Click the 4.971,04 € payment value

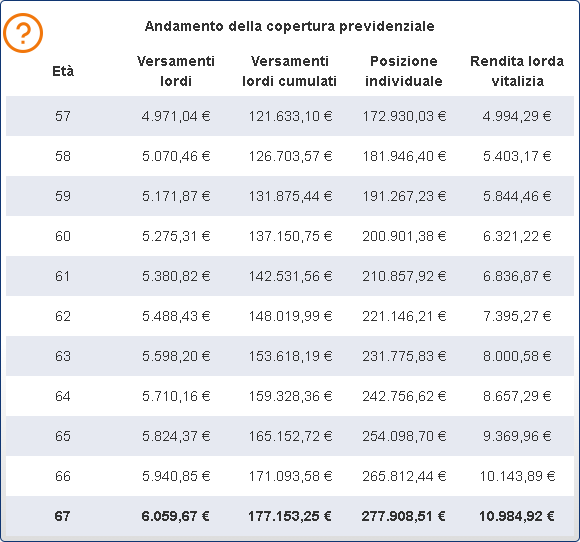coord(176,116)
